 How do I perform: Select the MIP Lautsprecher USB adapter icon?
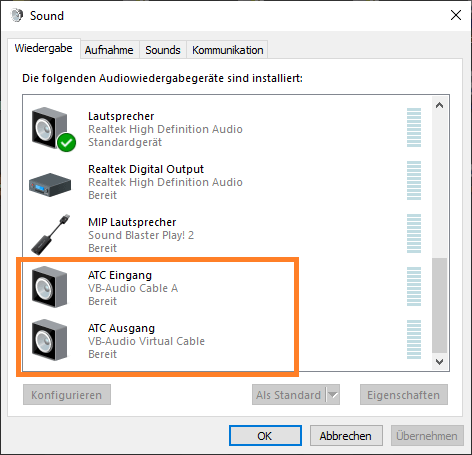(x=51, y=235)
